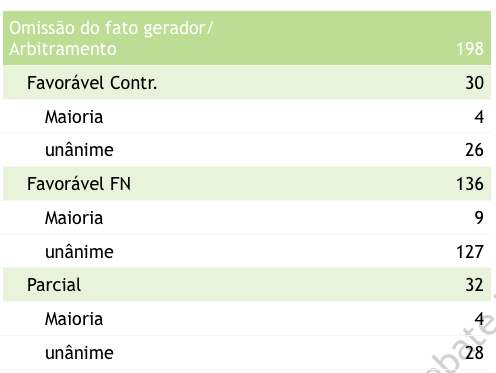Select unânime under Favorável Contr.
Viewport: 496px width, 373px height.
tap(79, 150)
